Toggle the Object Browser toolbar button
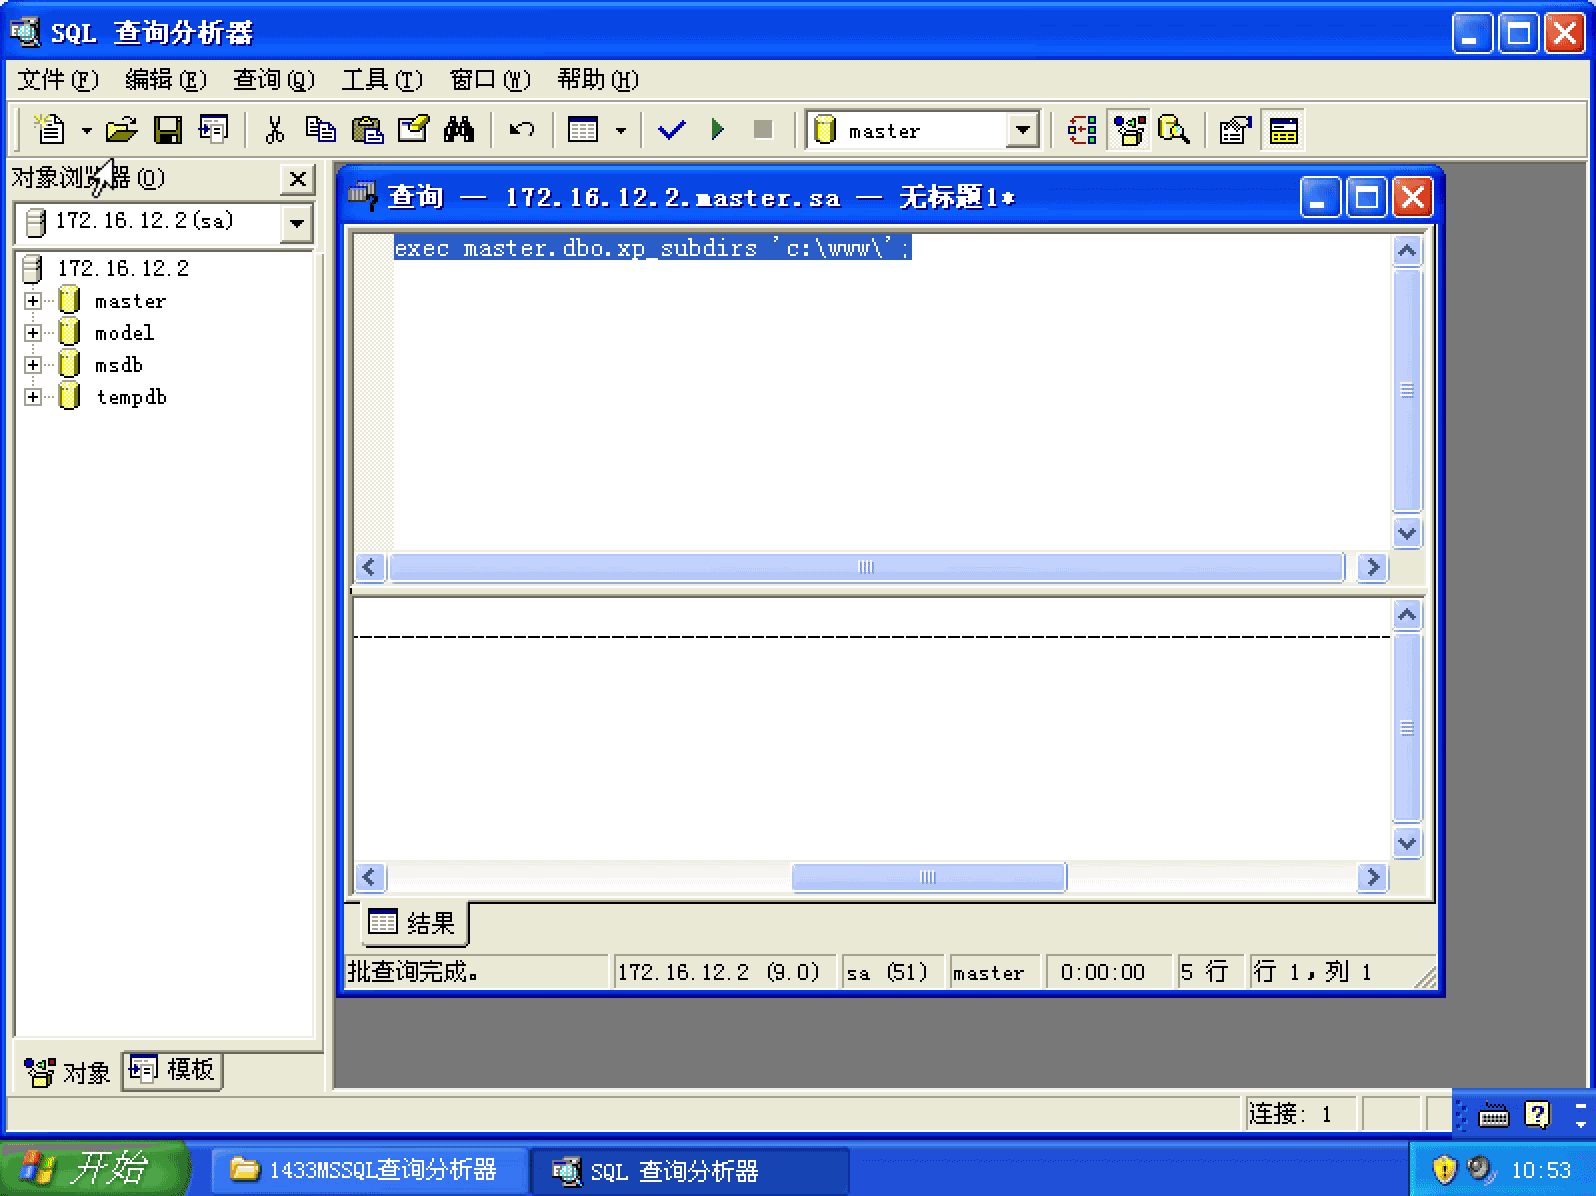 (x=1129, y=130)
